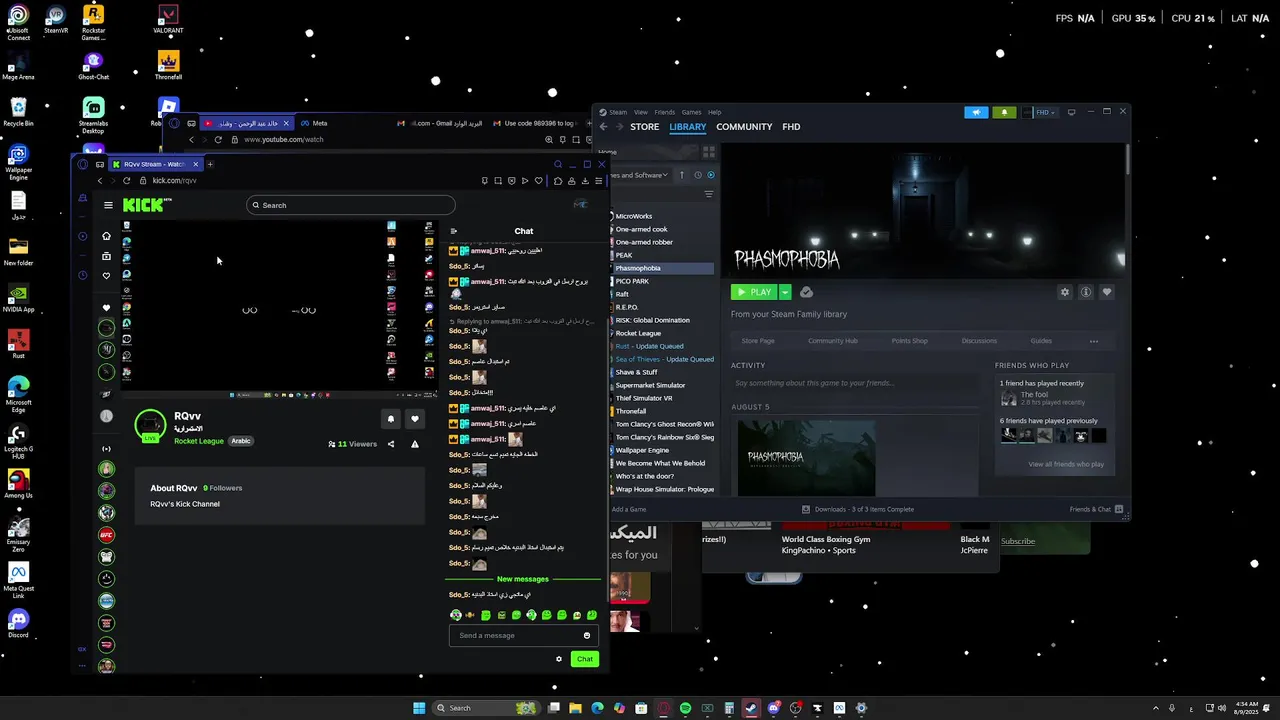
Task: Click Steam library ready-to-play icon
Action: pyautogui.click(x=711, y=175)
